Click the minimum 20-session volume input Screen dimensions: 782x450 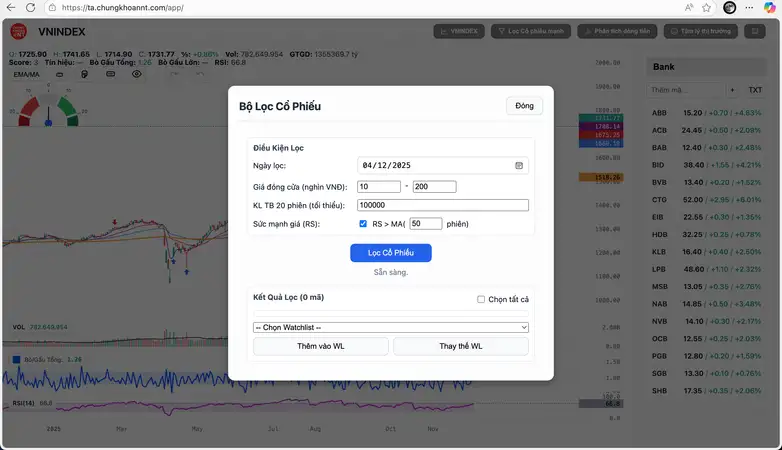coord(442,205)
